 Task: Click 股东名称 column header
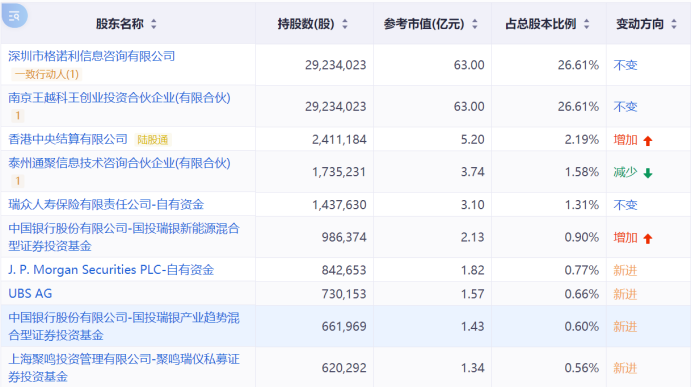point(120,24)
